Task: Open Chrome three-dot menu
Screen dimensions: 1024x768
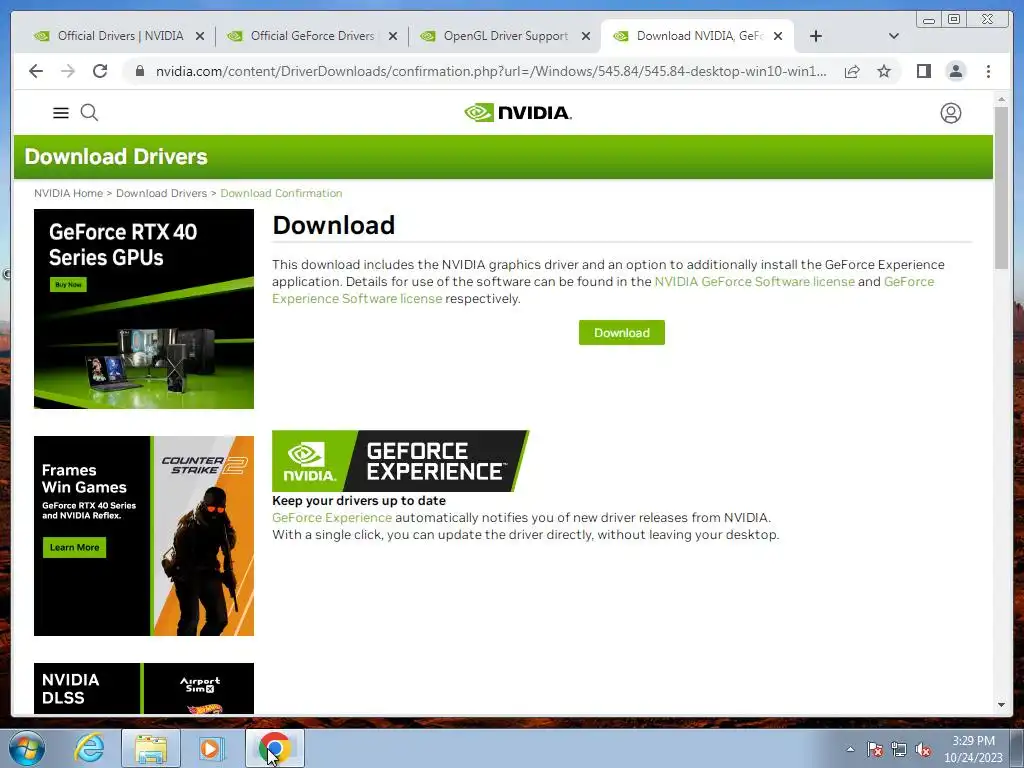Action: coord(988,71)
